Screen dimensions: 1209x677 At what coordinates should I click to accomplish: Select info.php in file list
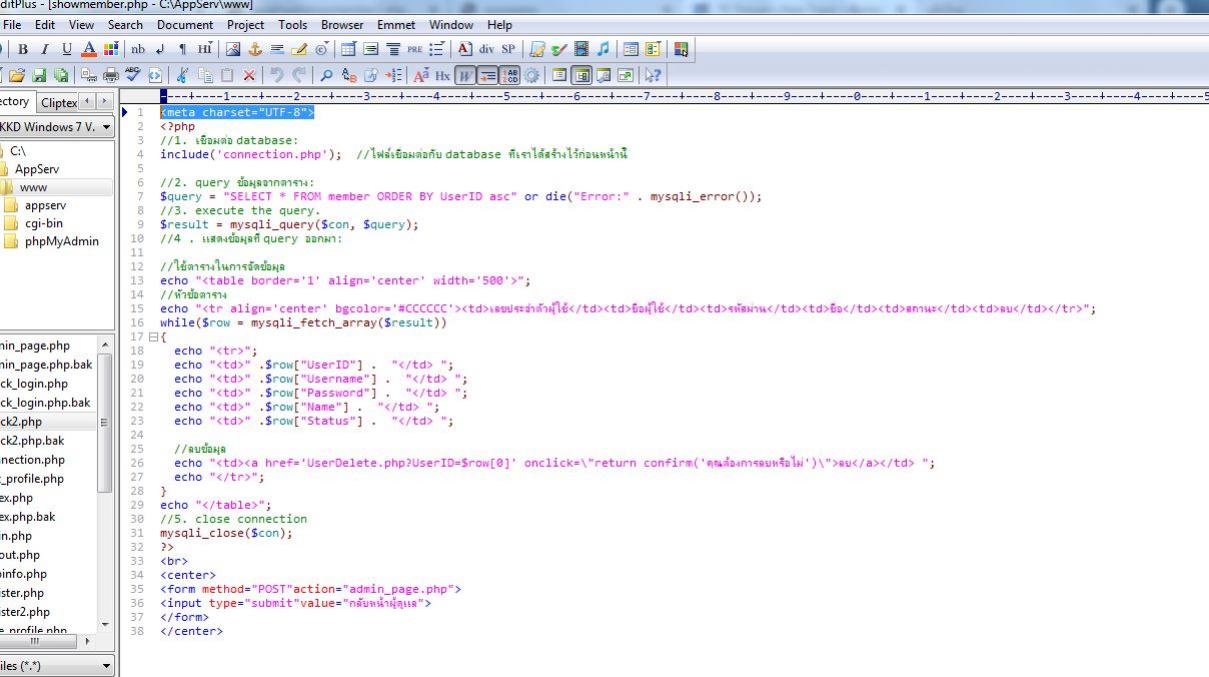coord(24,573)
